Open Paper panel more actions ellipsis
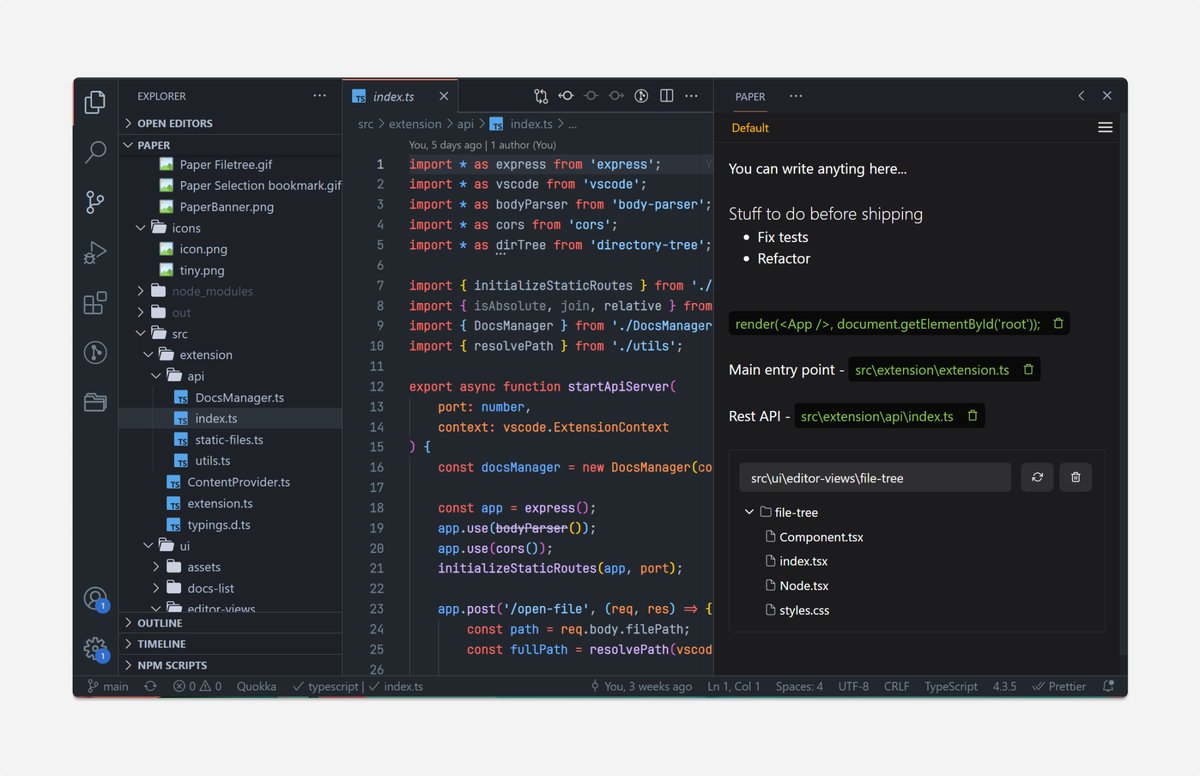 pyautogui.click(x=796, y=96)
